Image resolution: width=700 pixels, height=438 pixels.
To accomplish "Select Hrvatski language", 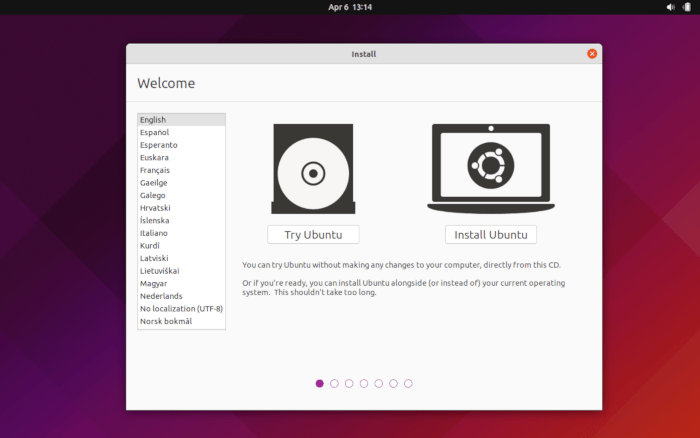I will (x=181, y=208).
